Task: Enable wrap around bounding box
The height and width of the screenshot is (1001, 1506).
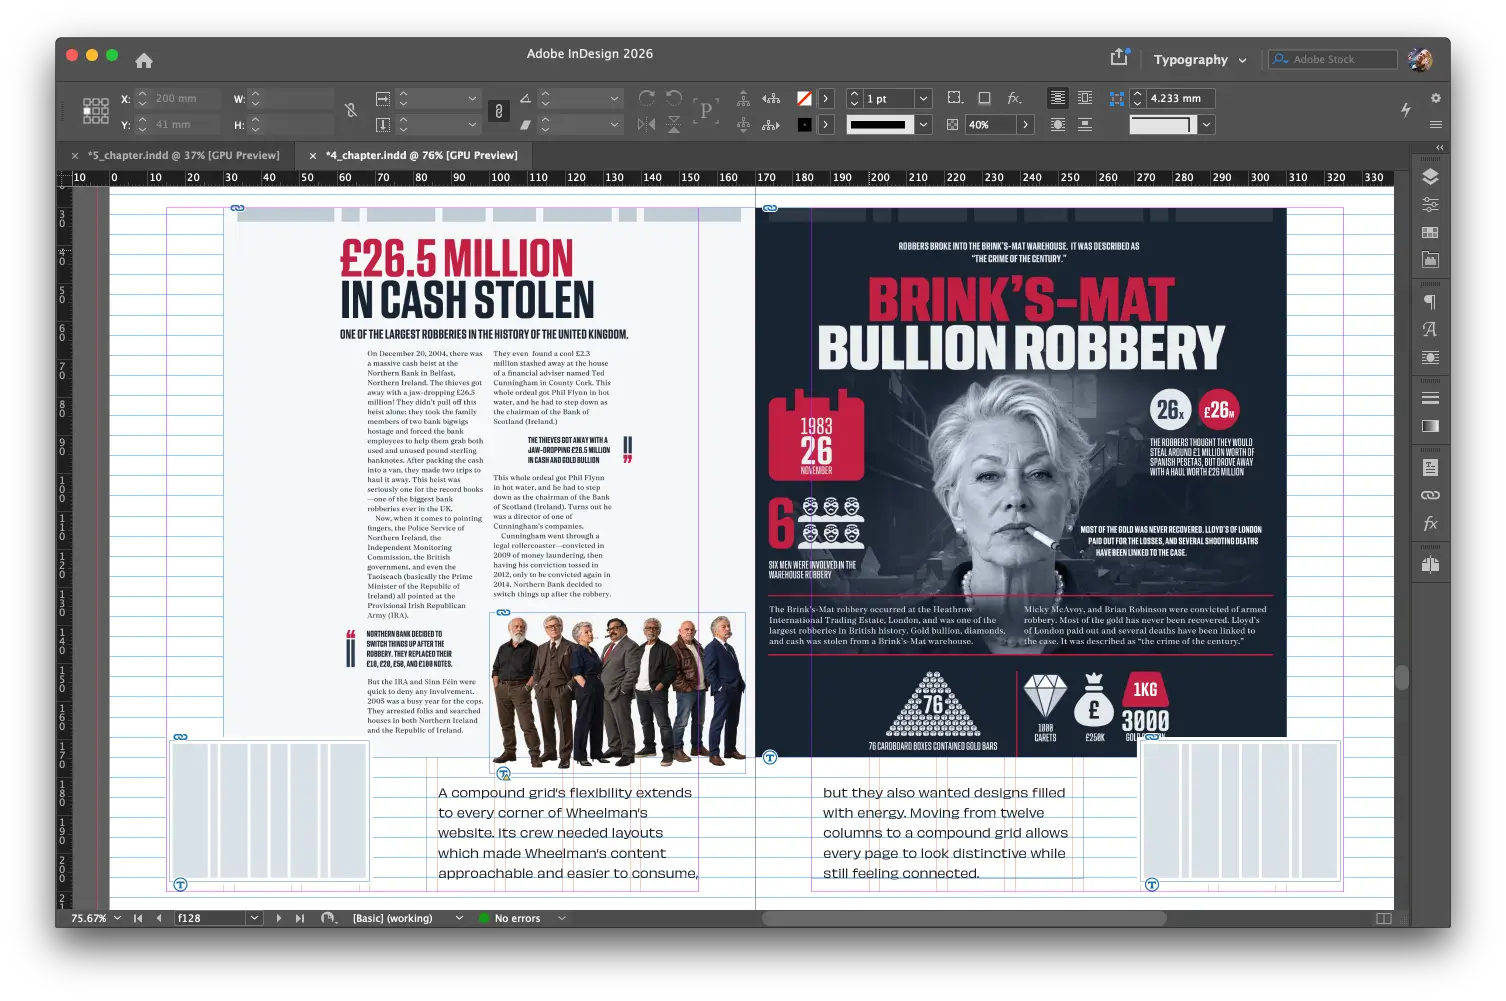Action: click(x=1085, y=98)
